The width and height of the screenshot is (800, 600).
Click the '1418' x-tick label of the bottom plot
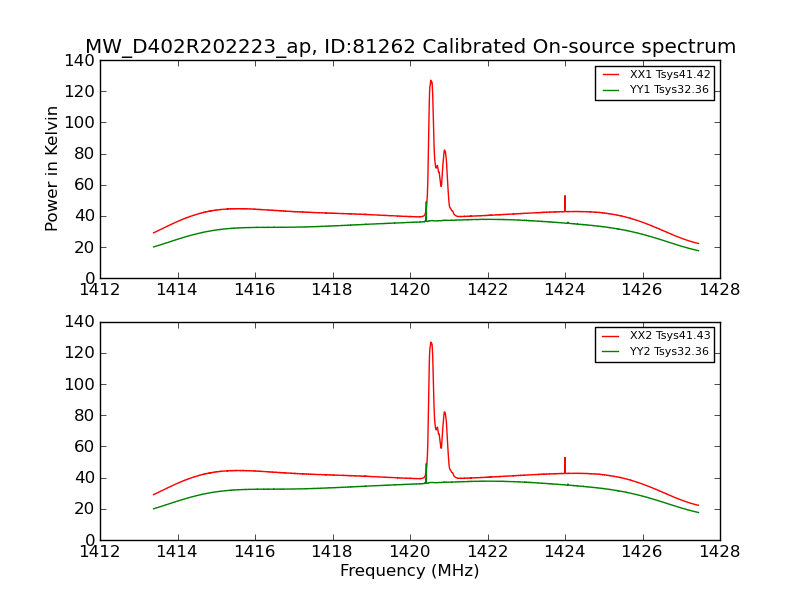coord(332,552)
